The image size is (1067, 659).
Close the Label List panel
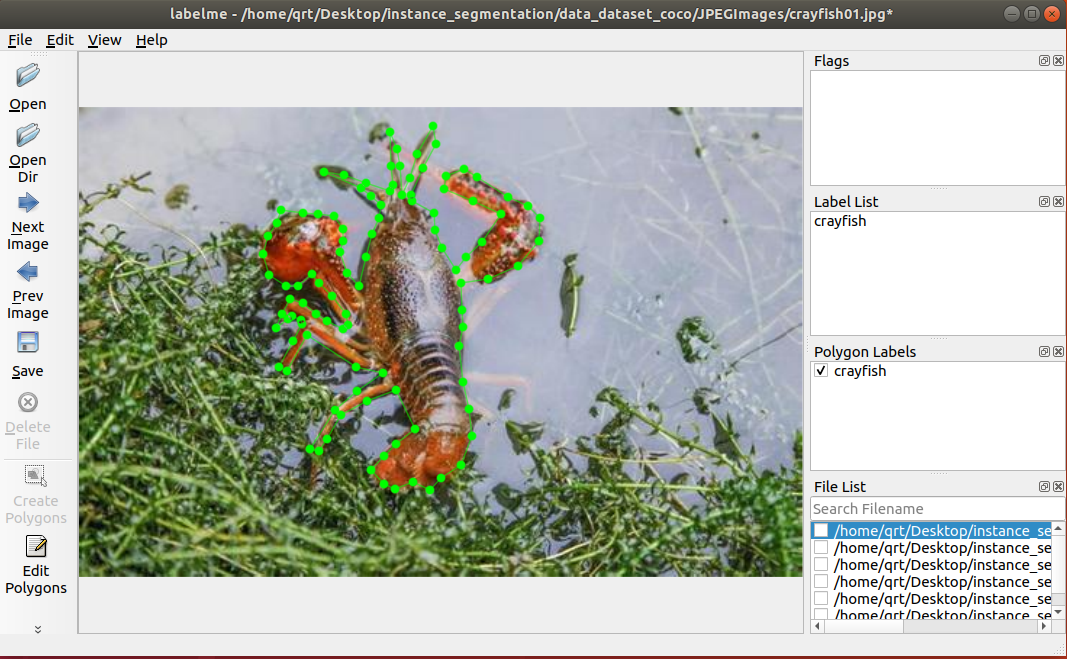tap(1058, 202)
